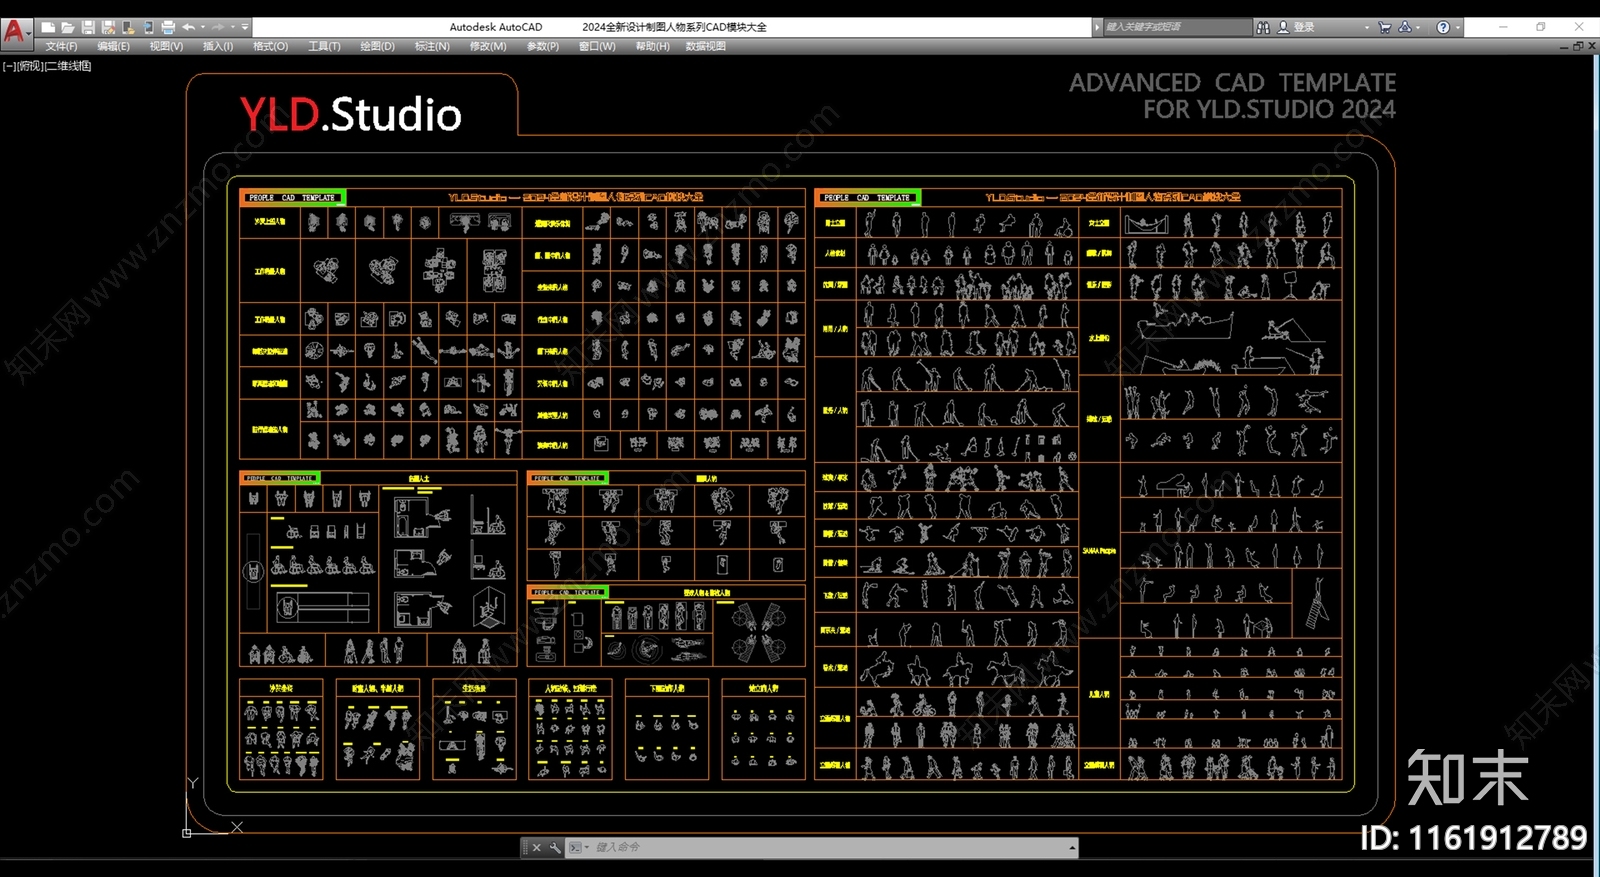Open the 视图(V) menu
The width and height of the screenshot is (1600, 877).
166,46
